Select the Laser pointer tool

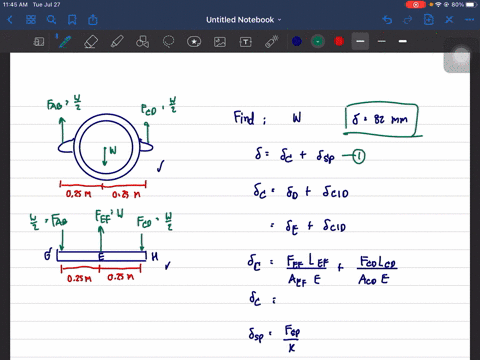pyautogui.click(x=272, y=42)
